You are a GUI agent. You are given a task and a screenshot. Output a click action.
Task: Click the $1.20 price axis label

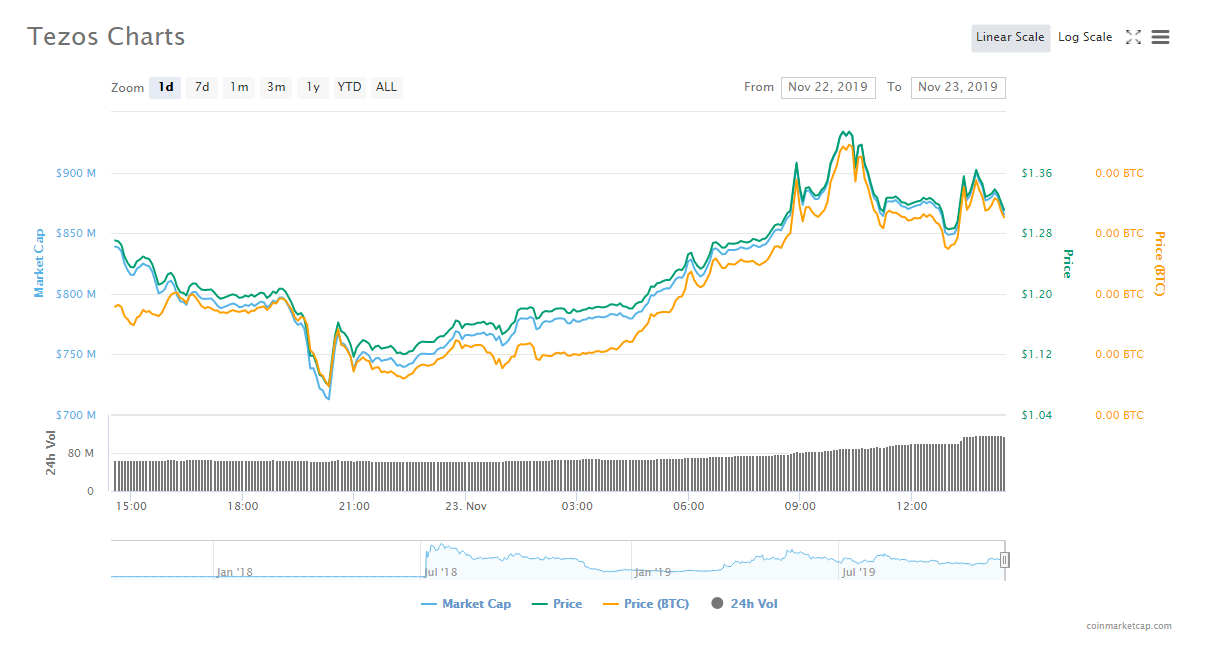coord(1036,294)
